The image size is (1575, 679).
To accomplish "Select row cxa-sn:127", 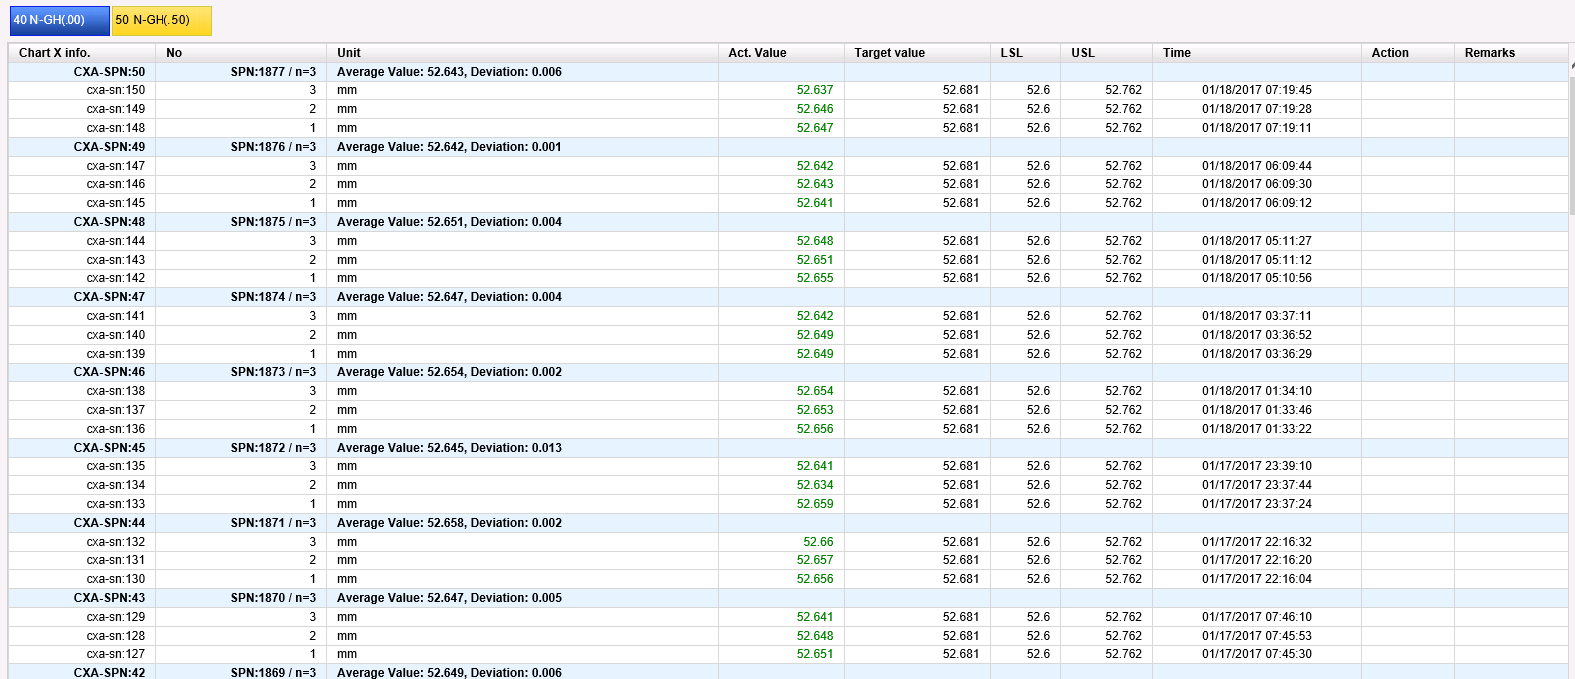I will (x=788, y=654).
